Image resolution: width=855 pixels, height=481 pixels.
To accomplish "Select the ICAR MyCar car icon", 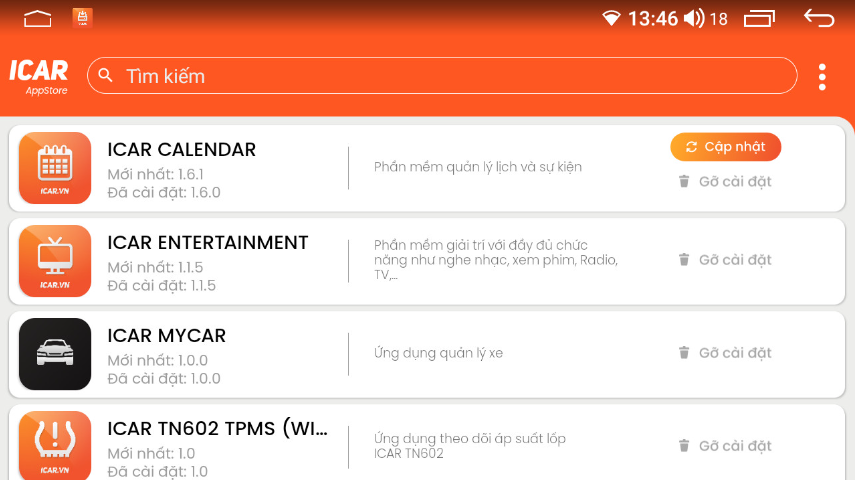I will [x=55, y=354].
